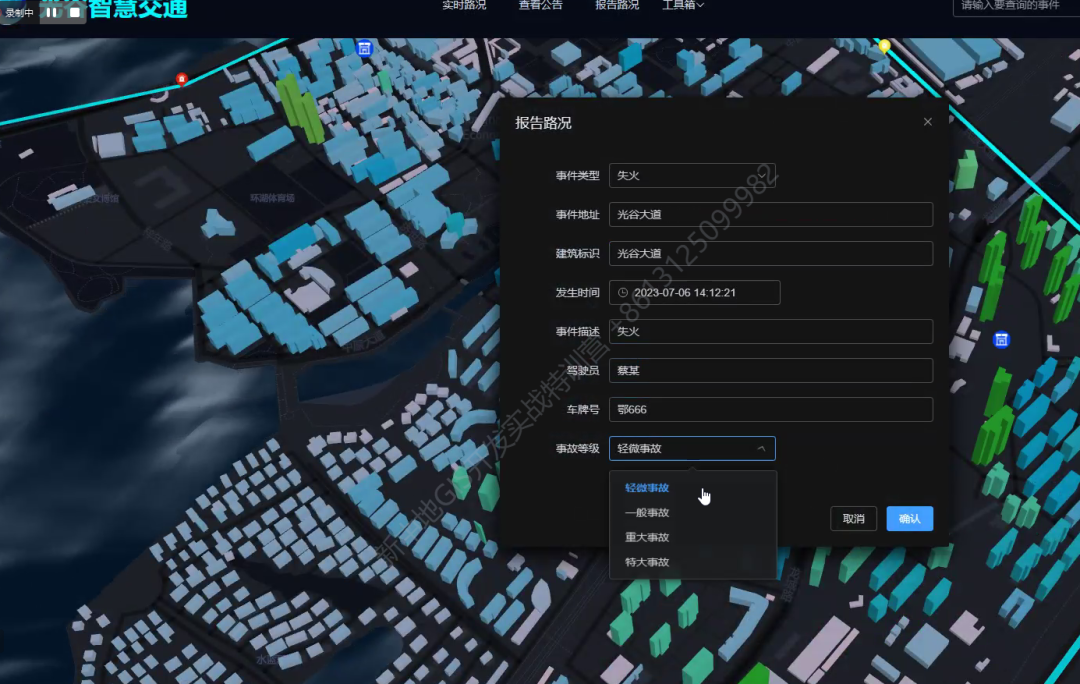Pause the screen recording

point(52,12)
